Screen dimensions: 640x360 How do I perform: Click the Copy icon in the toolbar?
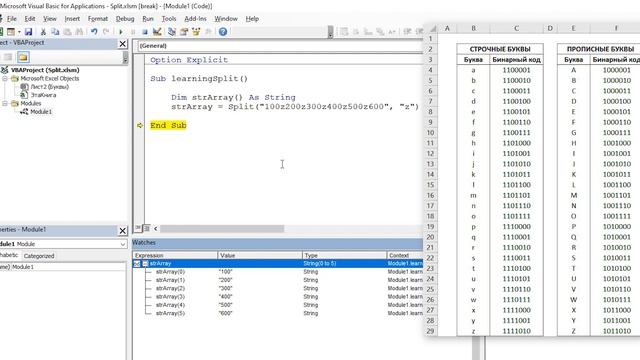pos(55,32)
